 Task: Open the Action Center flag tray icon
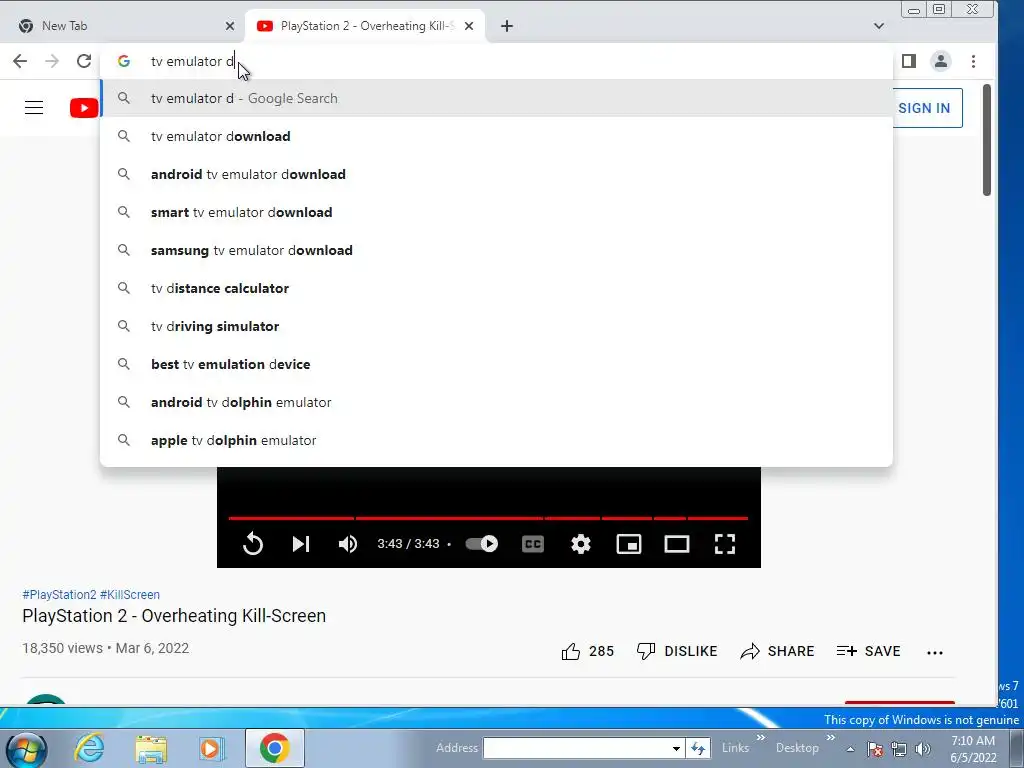pyautogui.click(x=875, y=749)
